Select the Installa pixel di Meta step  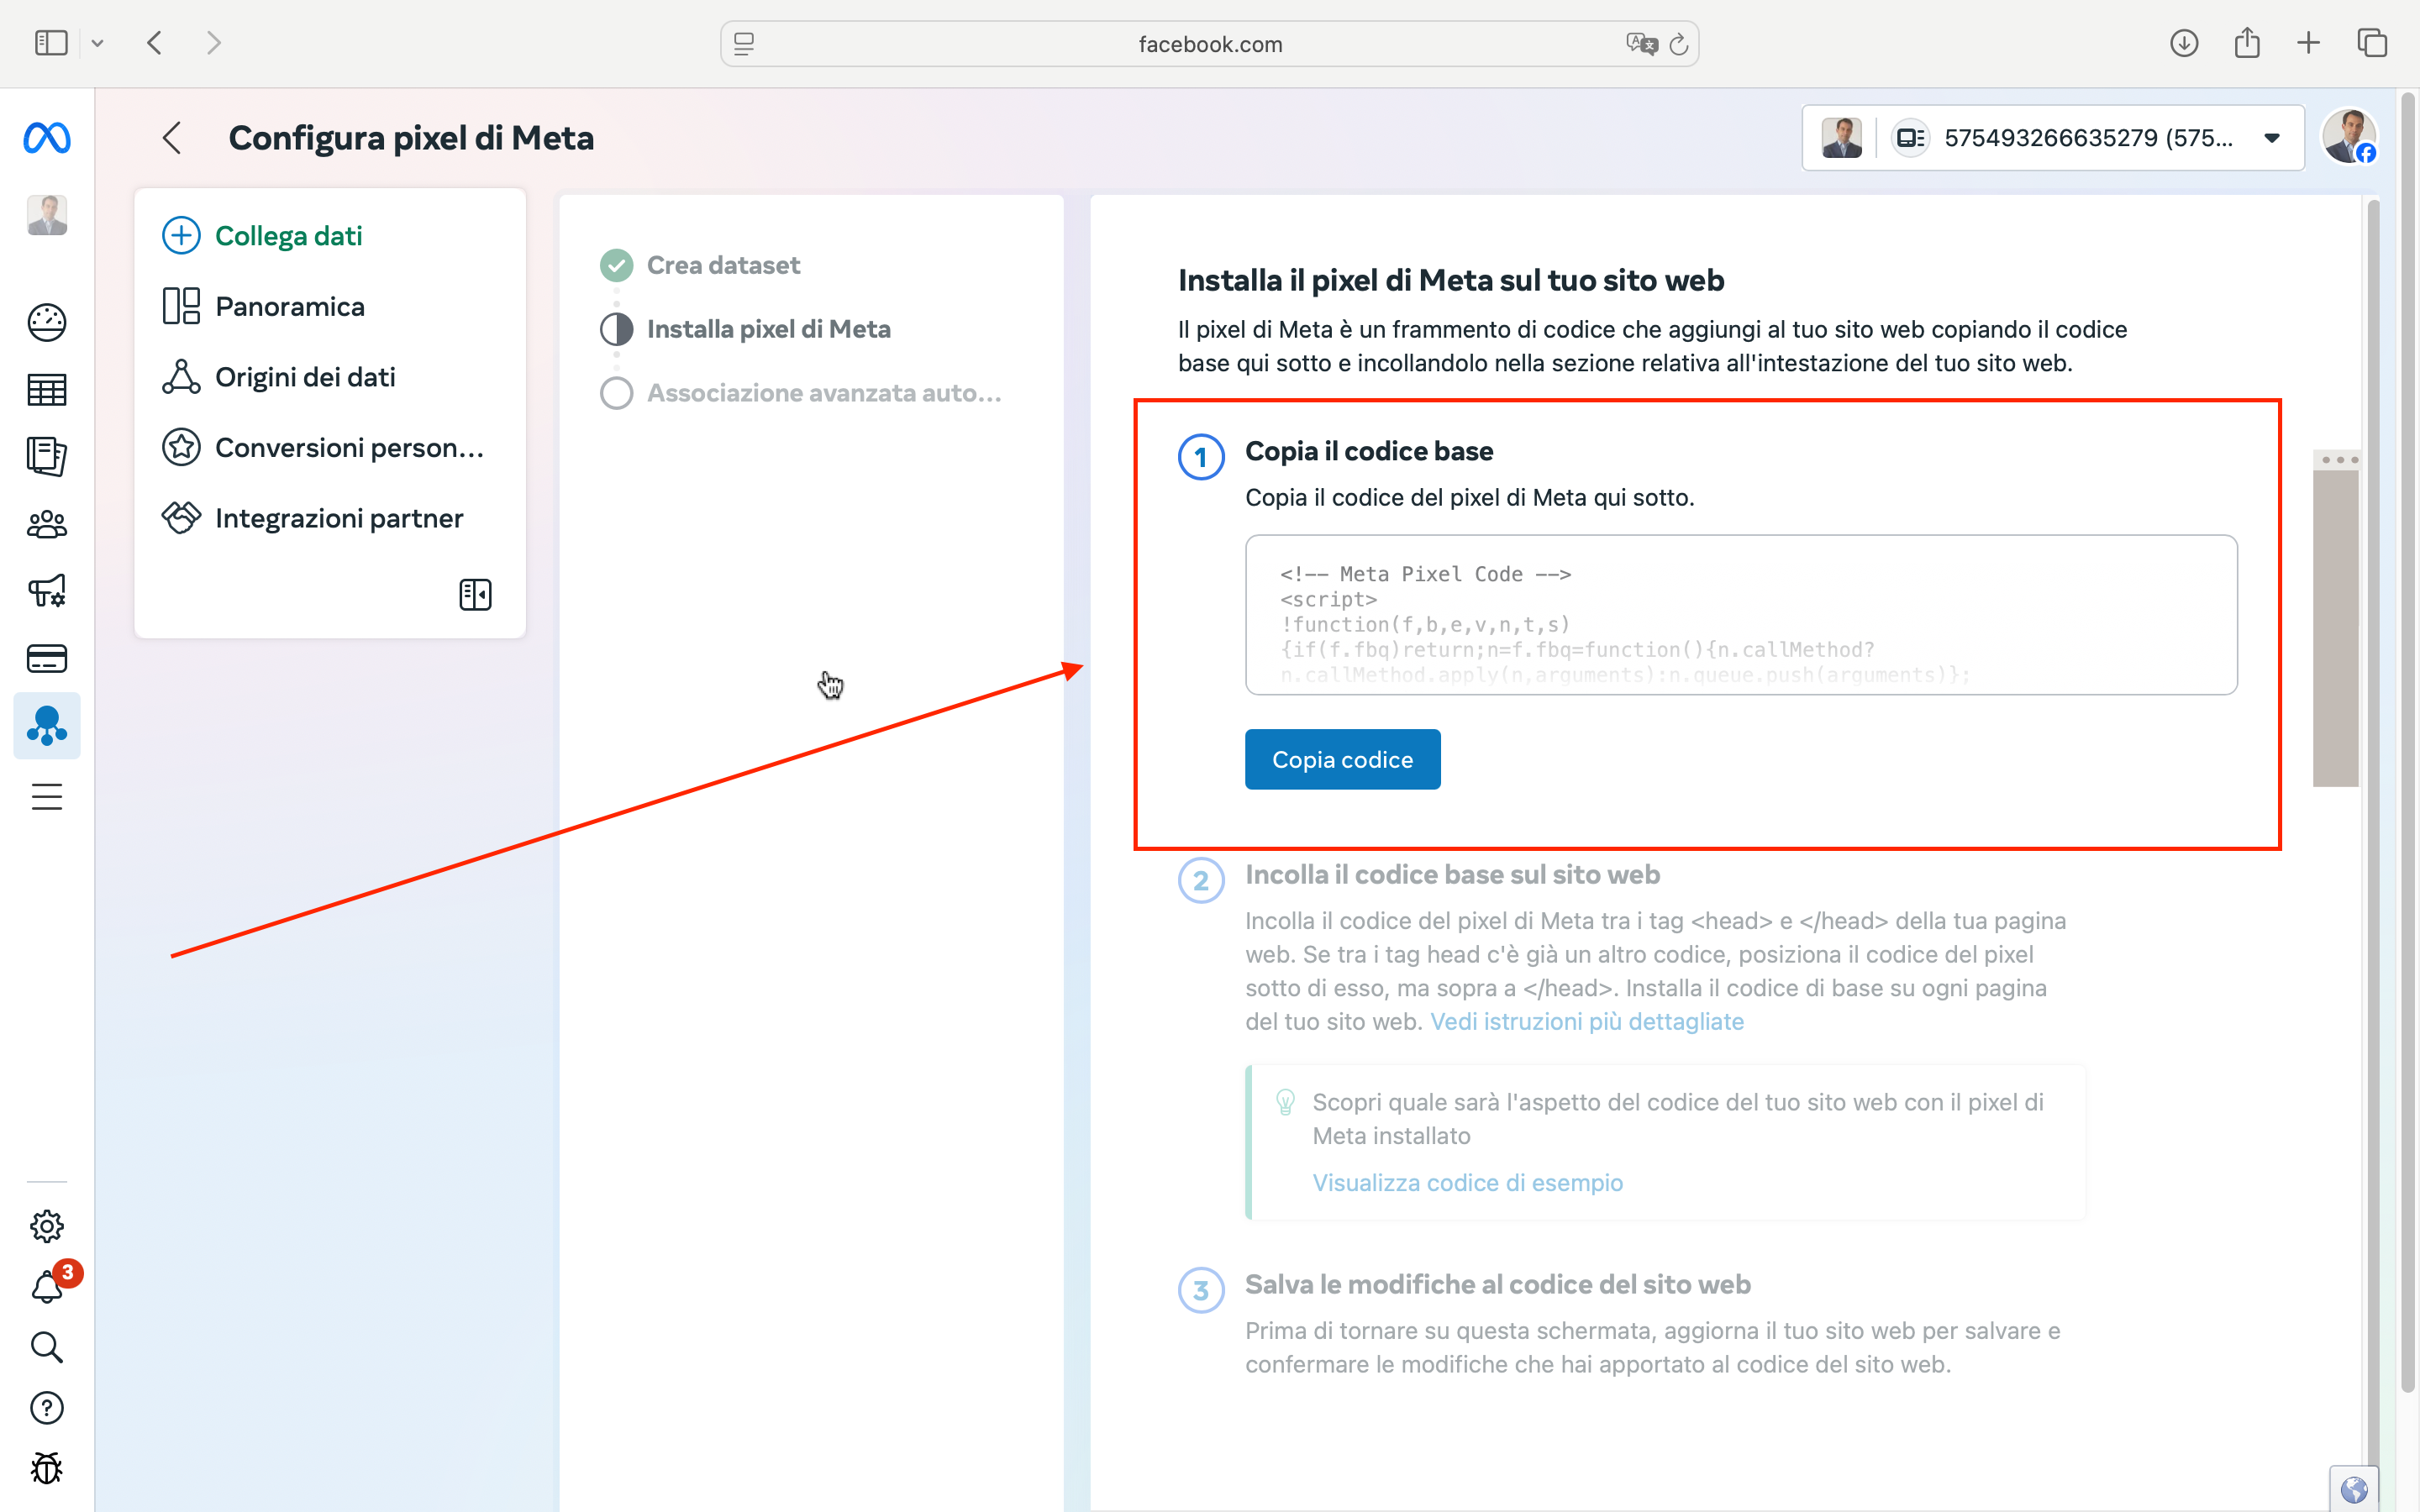coord(768,329)
